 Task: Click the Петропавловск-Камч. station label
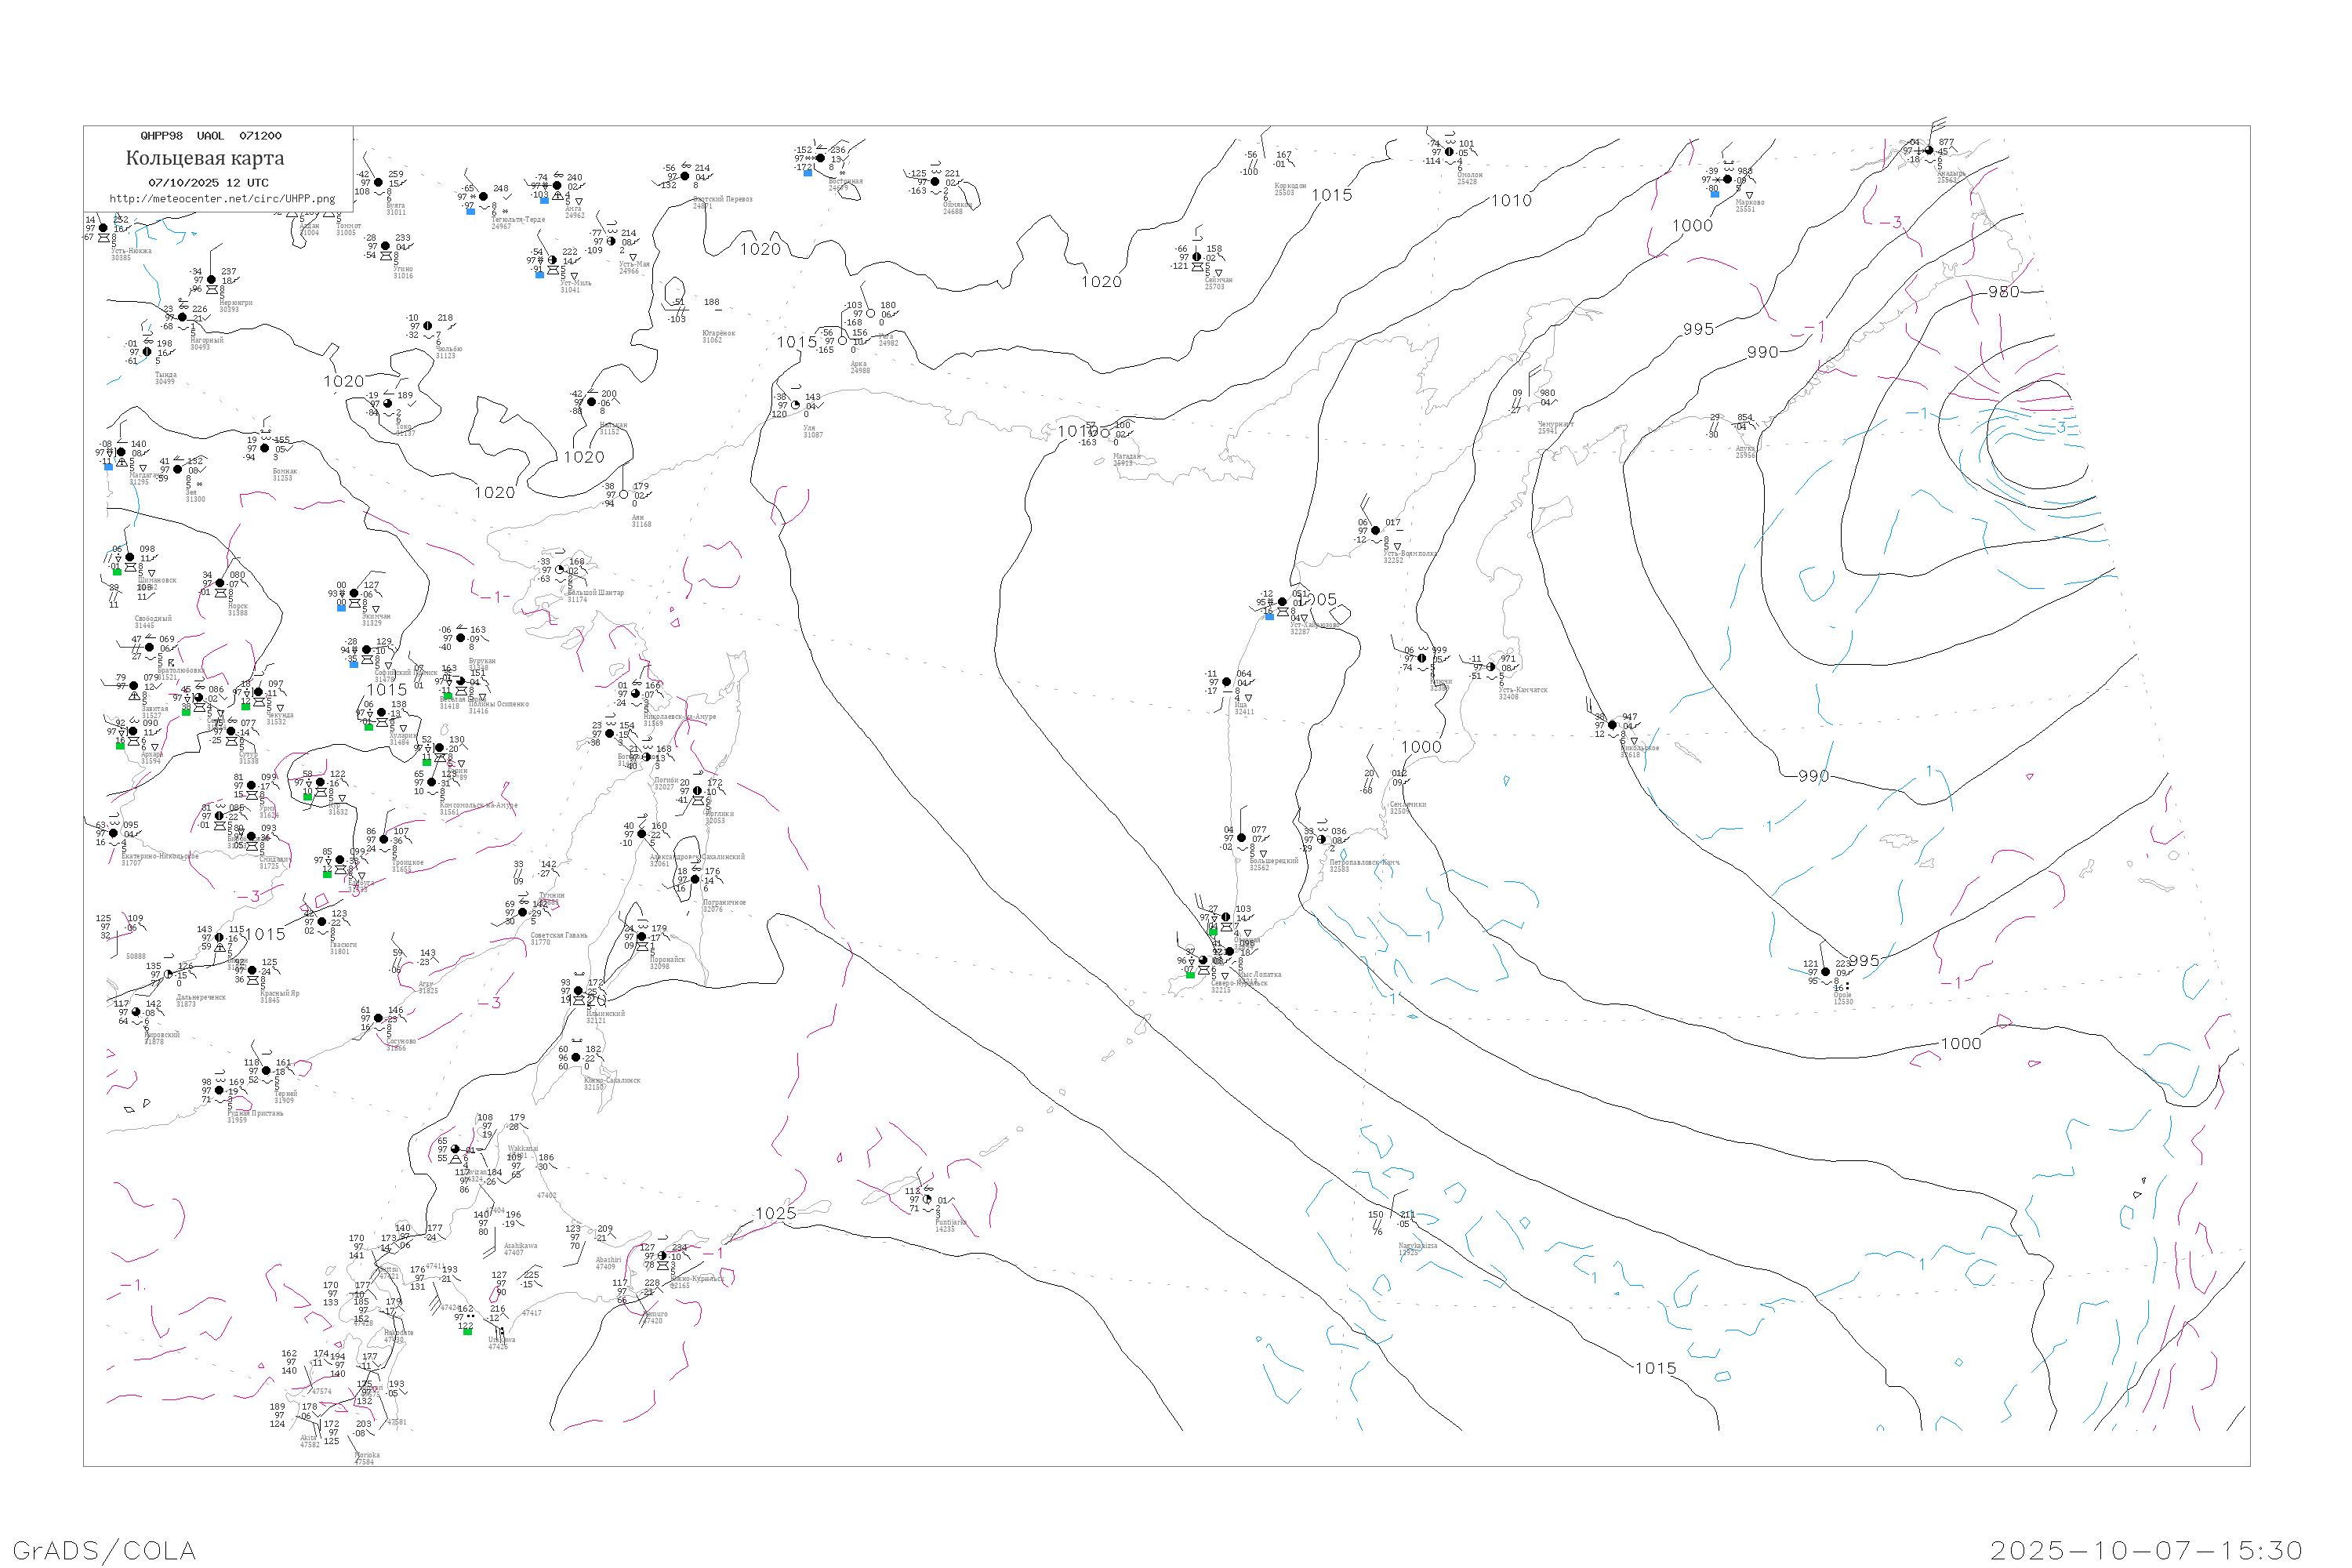pyautogui.click(x=1364, y=862)
